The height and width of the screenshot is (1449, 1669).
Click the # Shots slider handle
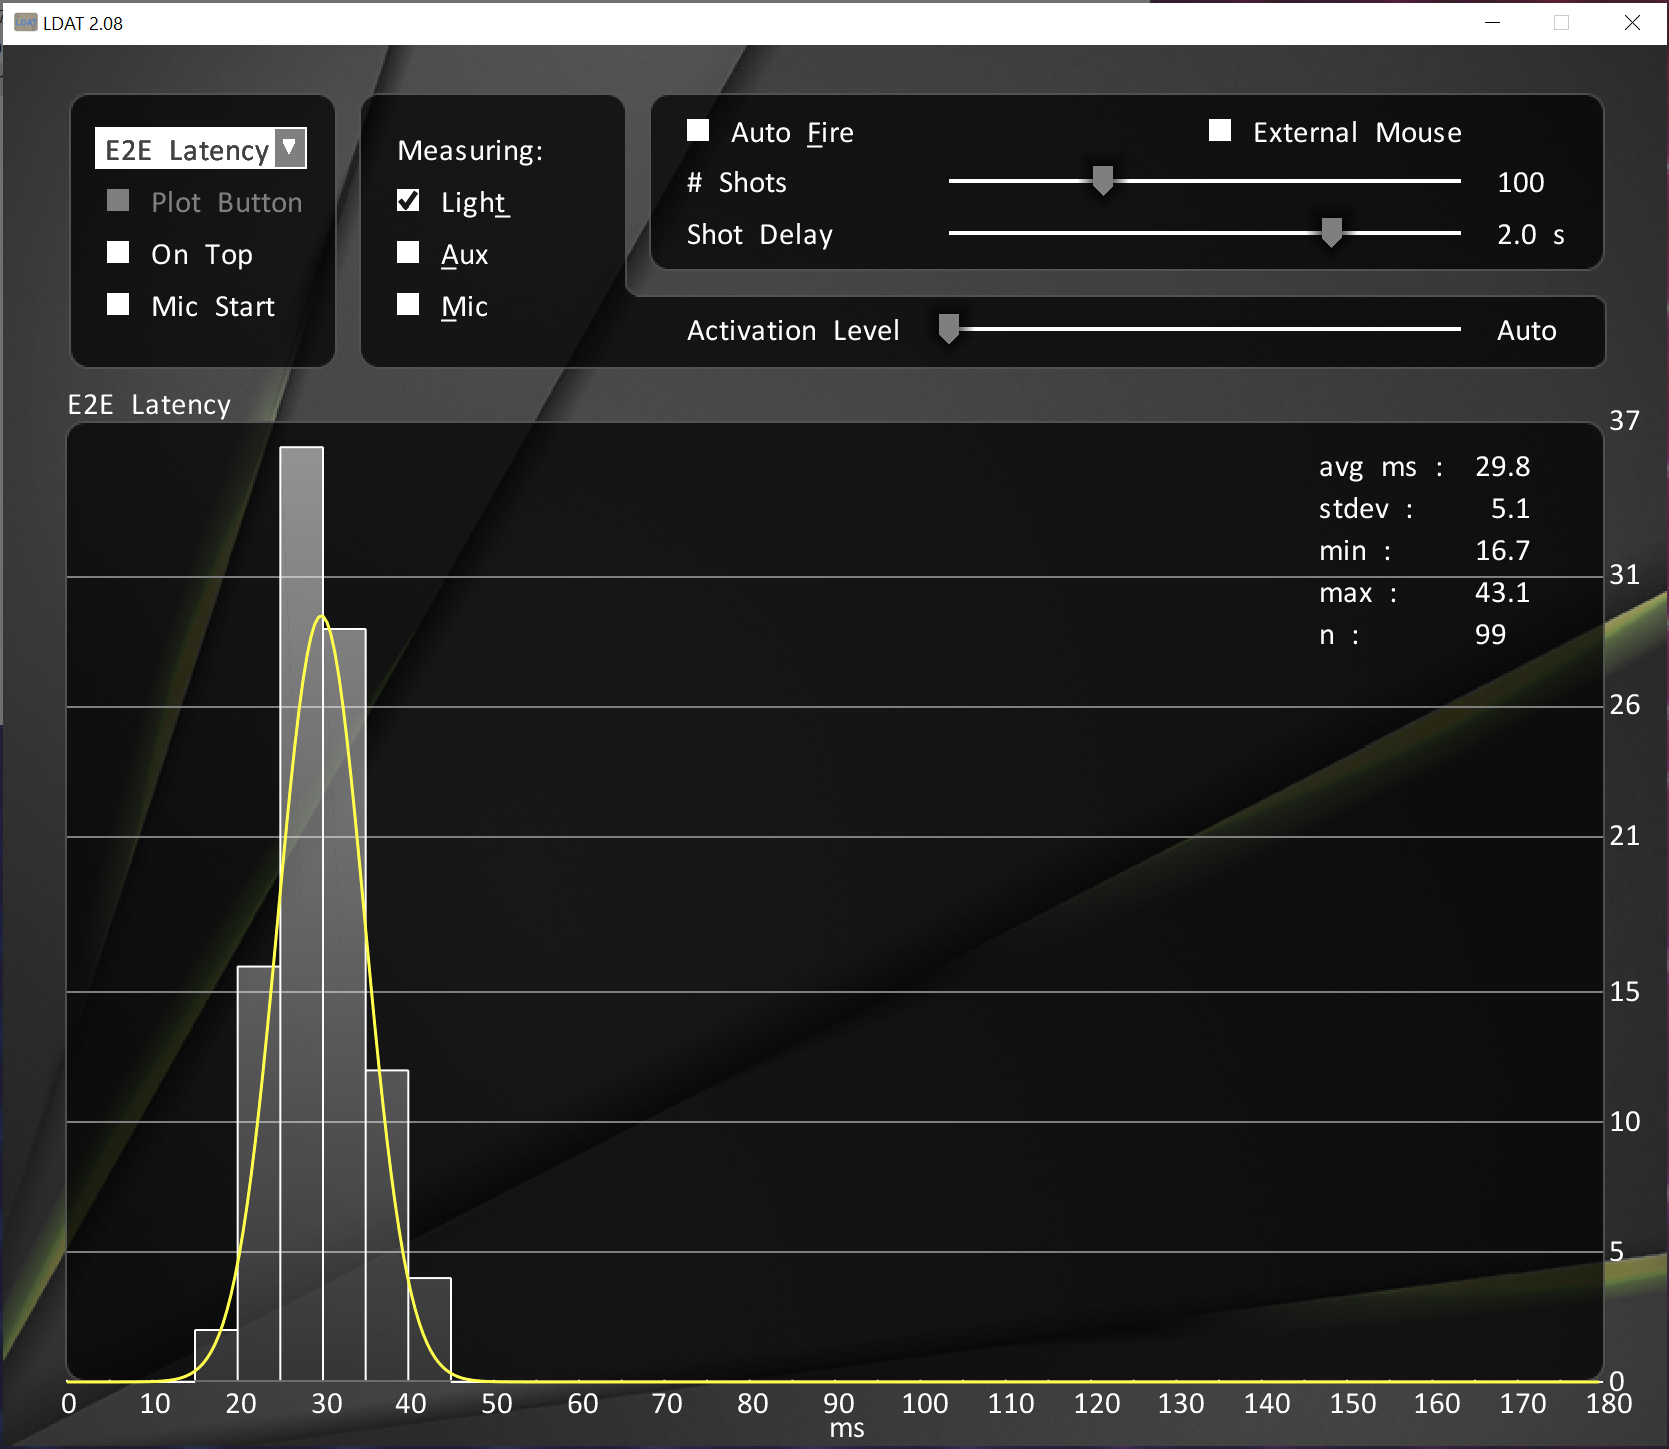point(1103,181)
